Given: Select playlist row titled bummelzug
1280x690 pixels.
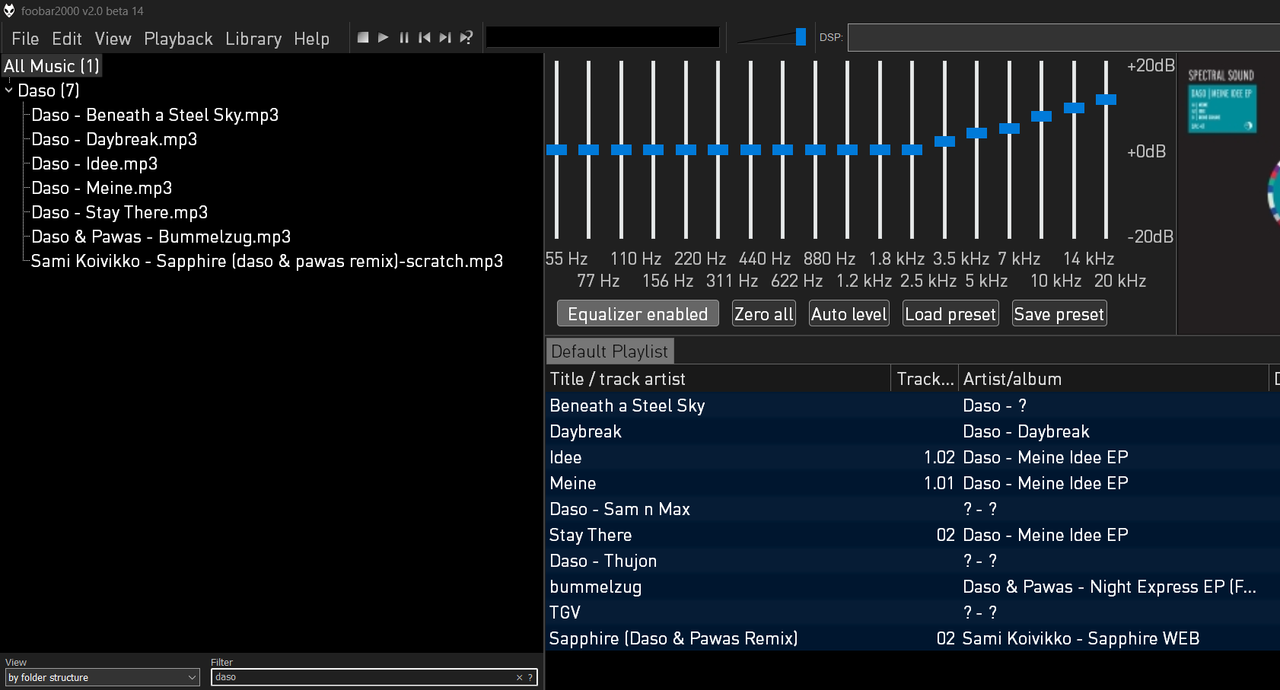Looking at the screenshot, I should [912, 587].
